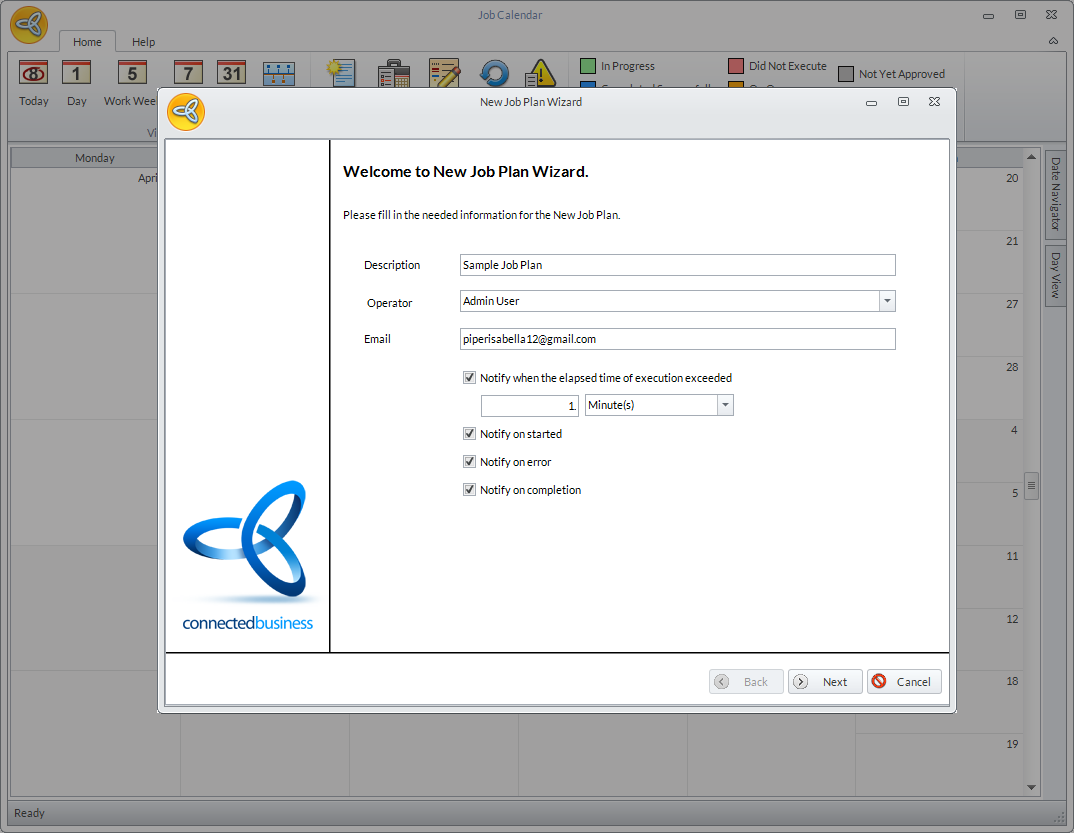Image resolution: width=1074 pixels, height=833 pixels.
Task: Select the Work Week view icon
Action: pyautogui.click(x=132, y=74)
